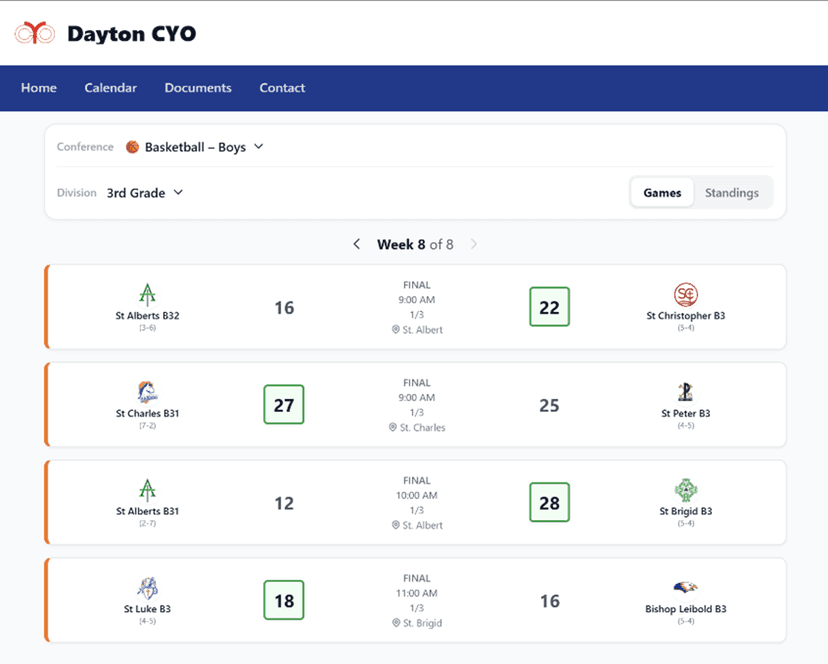This screenshot has width=828, height=664.
Task: Click St Brigid B3 team name
Action: tap(685, 511)
